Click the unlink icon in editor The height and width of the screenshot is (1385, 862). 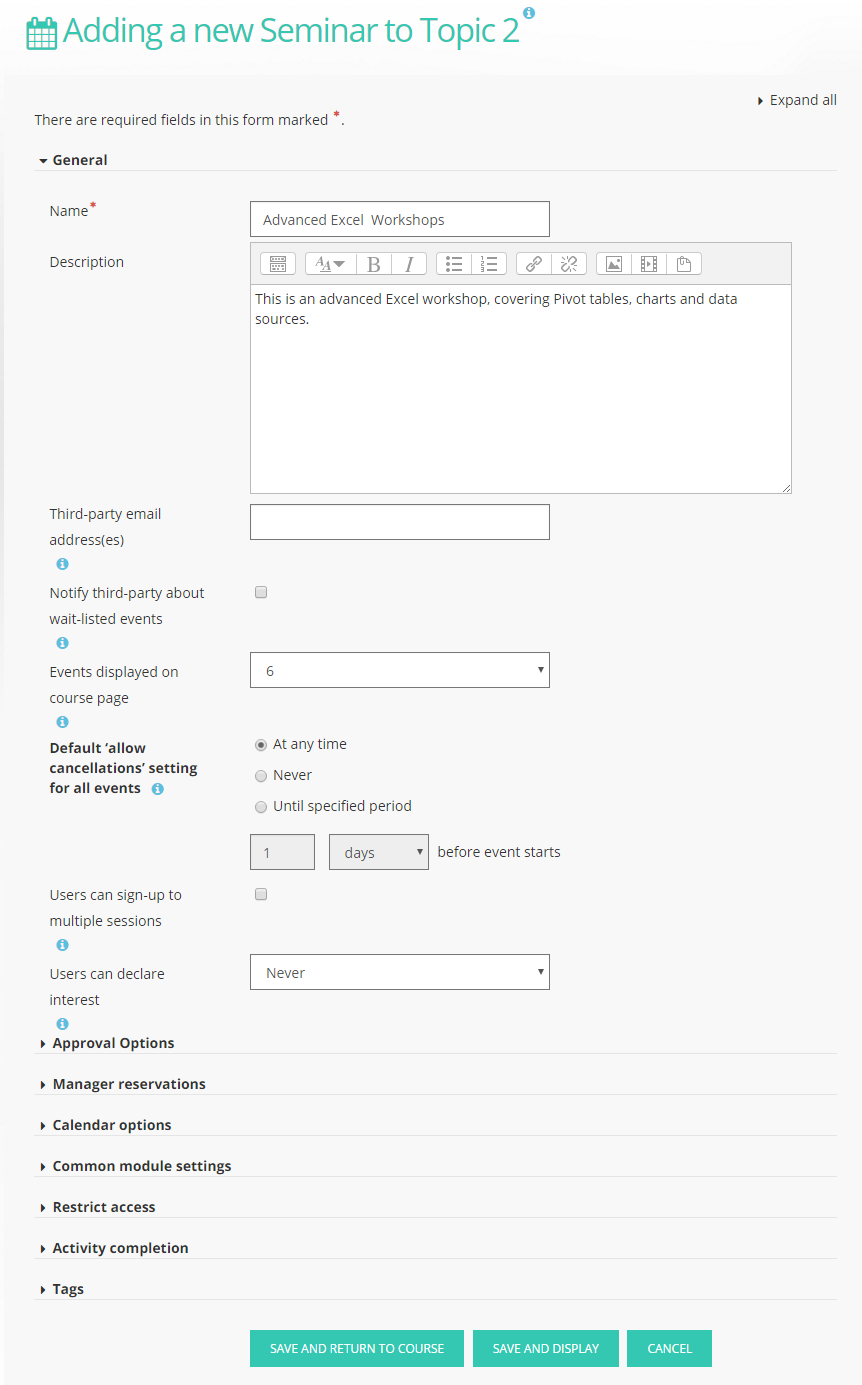pyautogui.click(x=569, y=264)
